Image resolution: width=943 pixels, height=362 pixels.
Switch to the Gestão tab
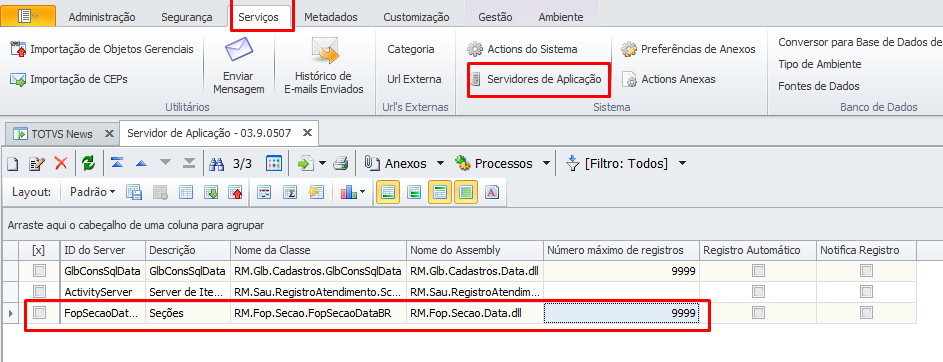[x=496, y=17]
